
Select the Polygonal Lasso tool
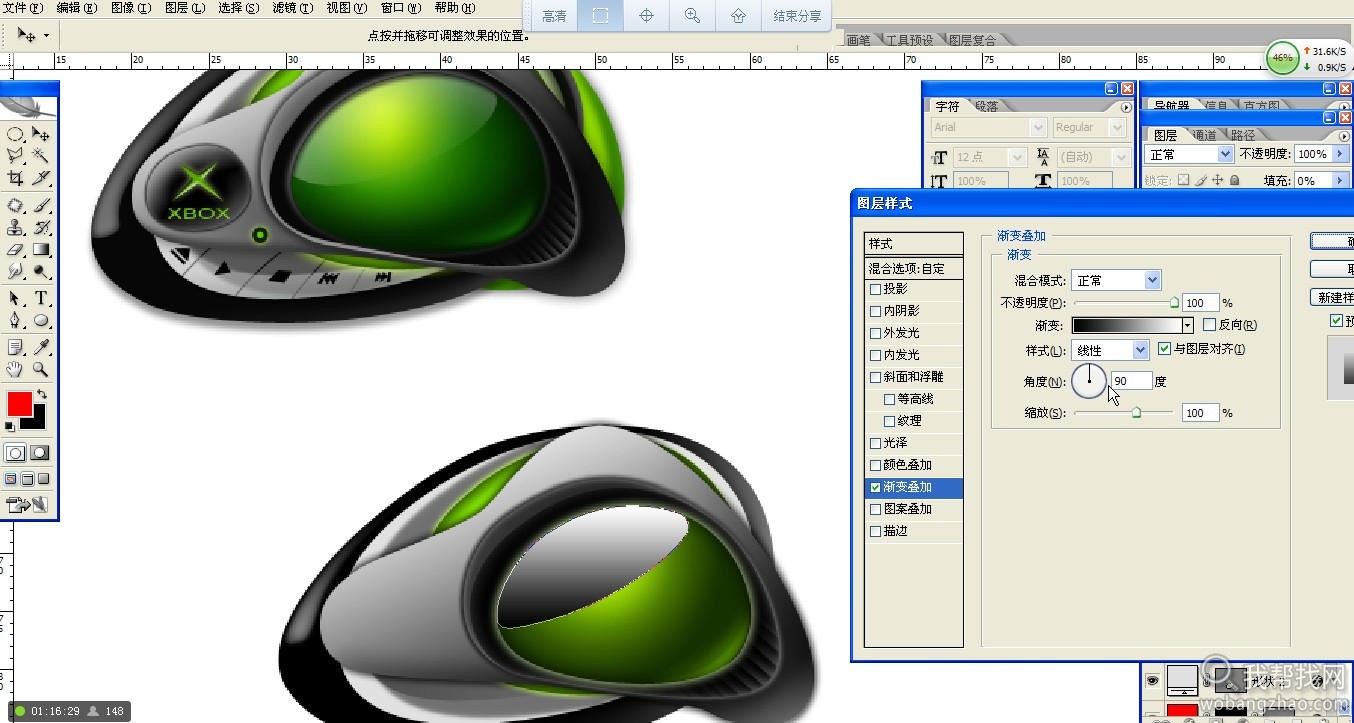pyautogui.click(x=15, y=155)
